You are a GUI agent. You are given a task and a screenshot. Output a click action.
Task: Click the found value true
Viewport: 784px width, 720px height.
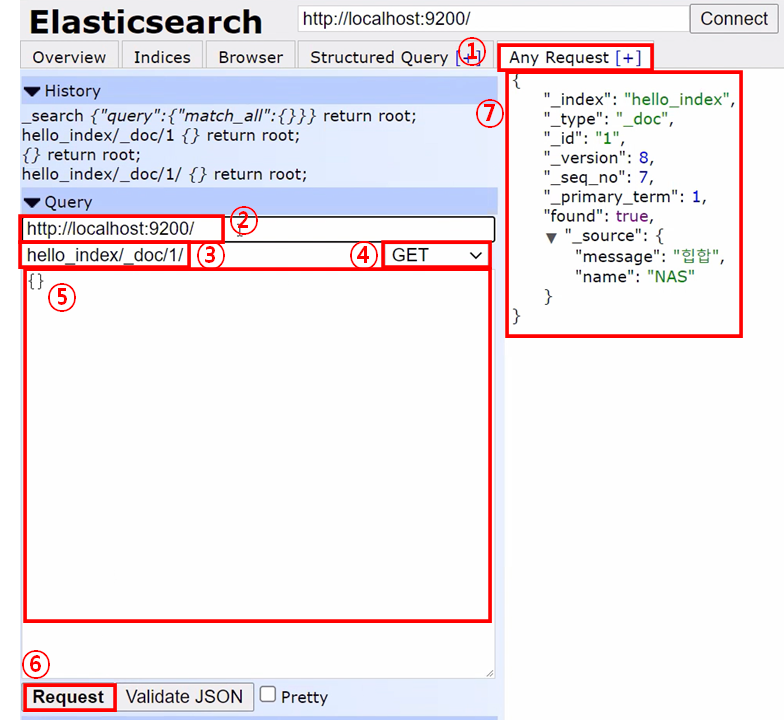(x=632, y=216)
